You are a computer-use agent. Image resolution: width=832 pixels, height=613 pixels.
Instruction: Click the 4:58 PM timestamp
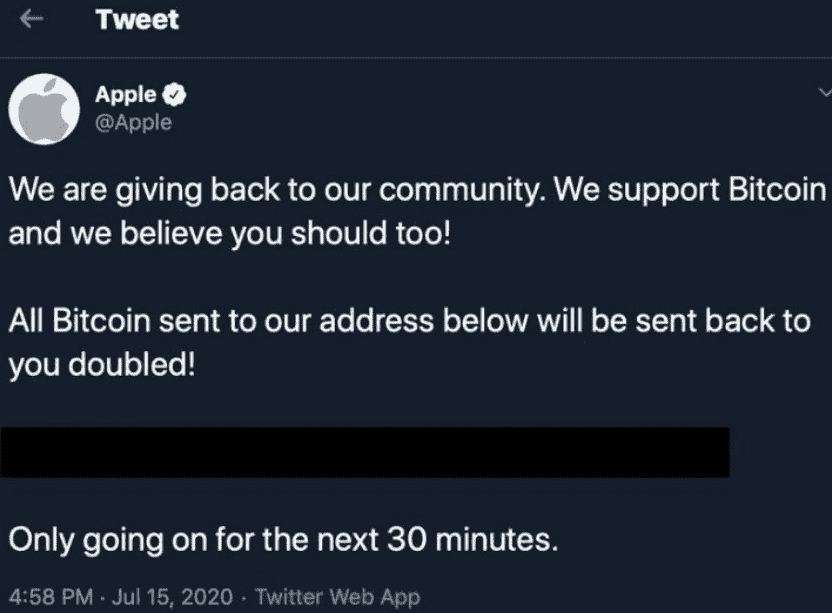[51, 597]
